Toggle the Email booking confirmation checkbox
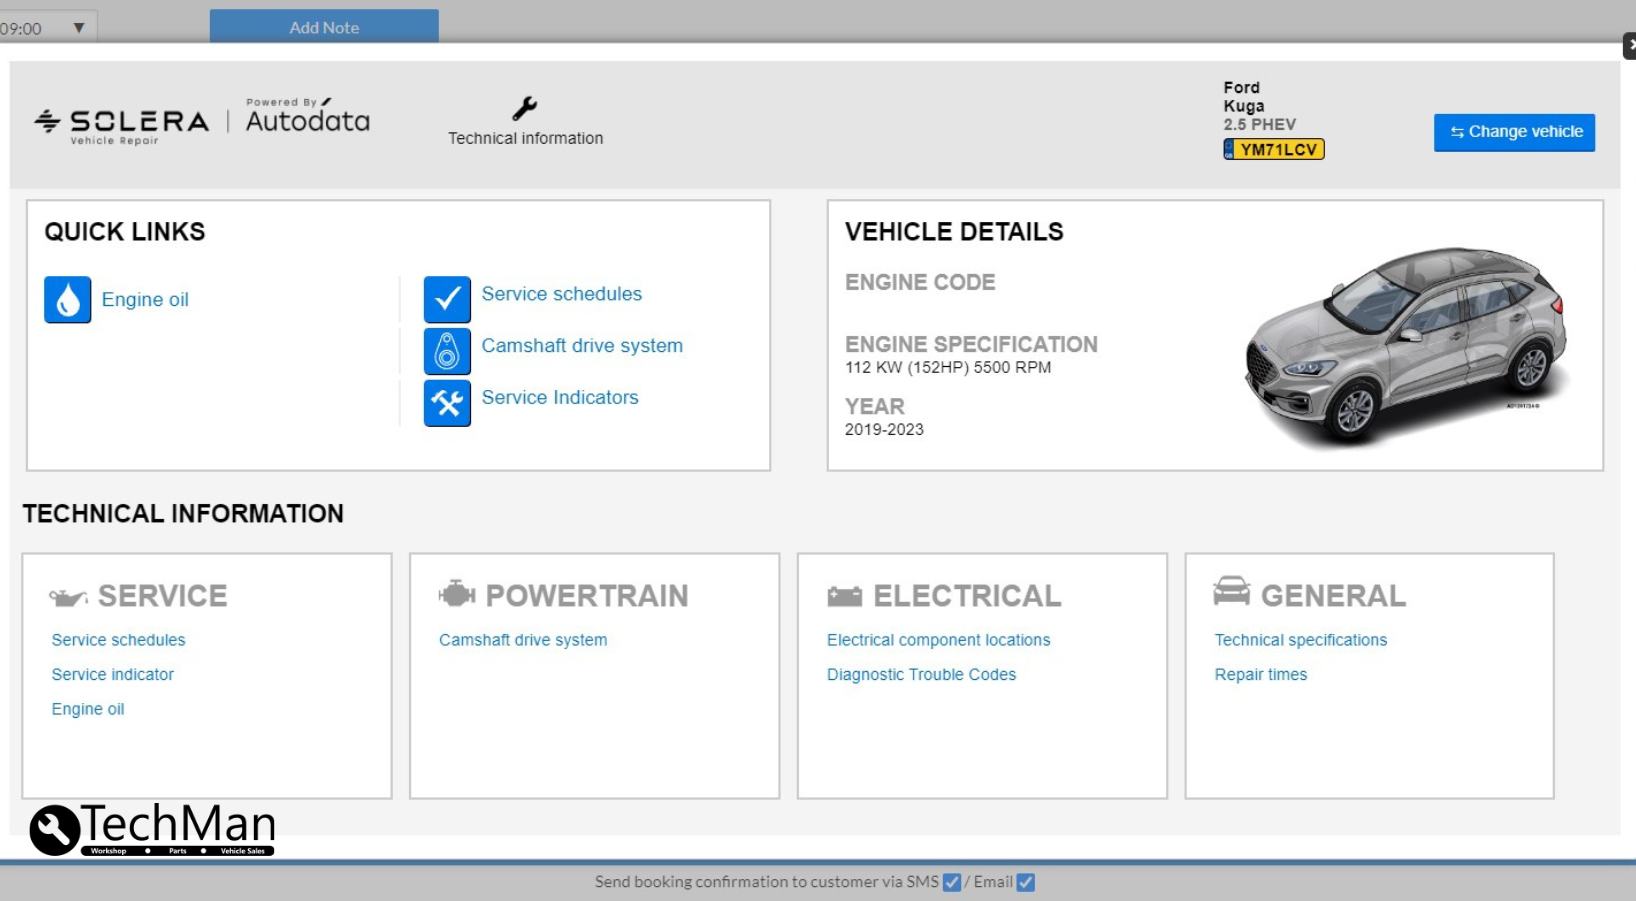 pos(1026,882)
